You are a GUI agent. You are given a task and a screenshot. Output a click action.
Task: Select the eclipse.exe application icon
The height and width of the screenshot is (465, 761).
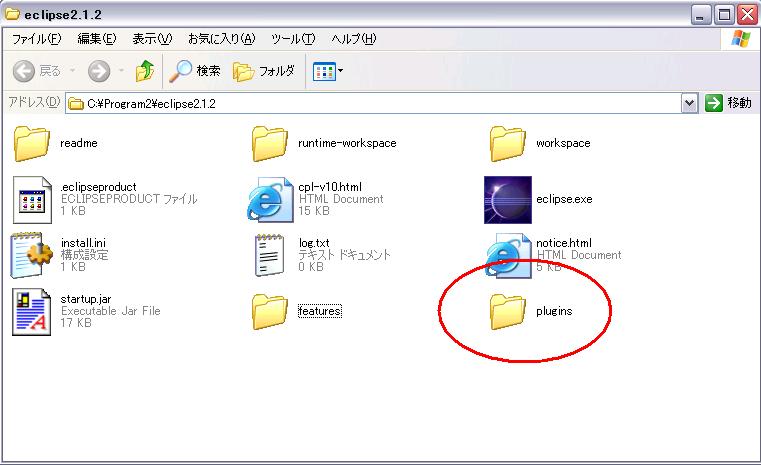click(x=508, y=199)
